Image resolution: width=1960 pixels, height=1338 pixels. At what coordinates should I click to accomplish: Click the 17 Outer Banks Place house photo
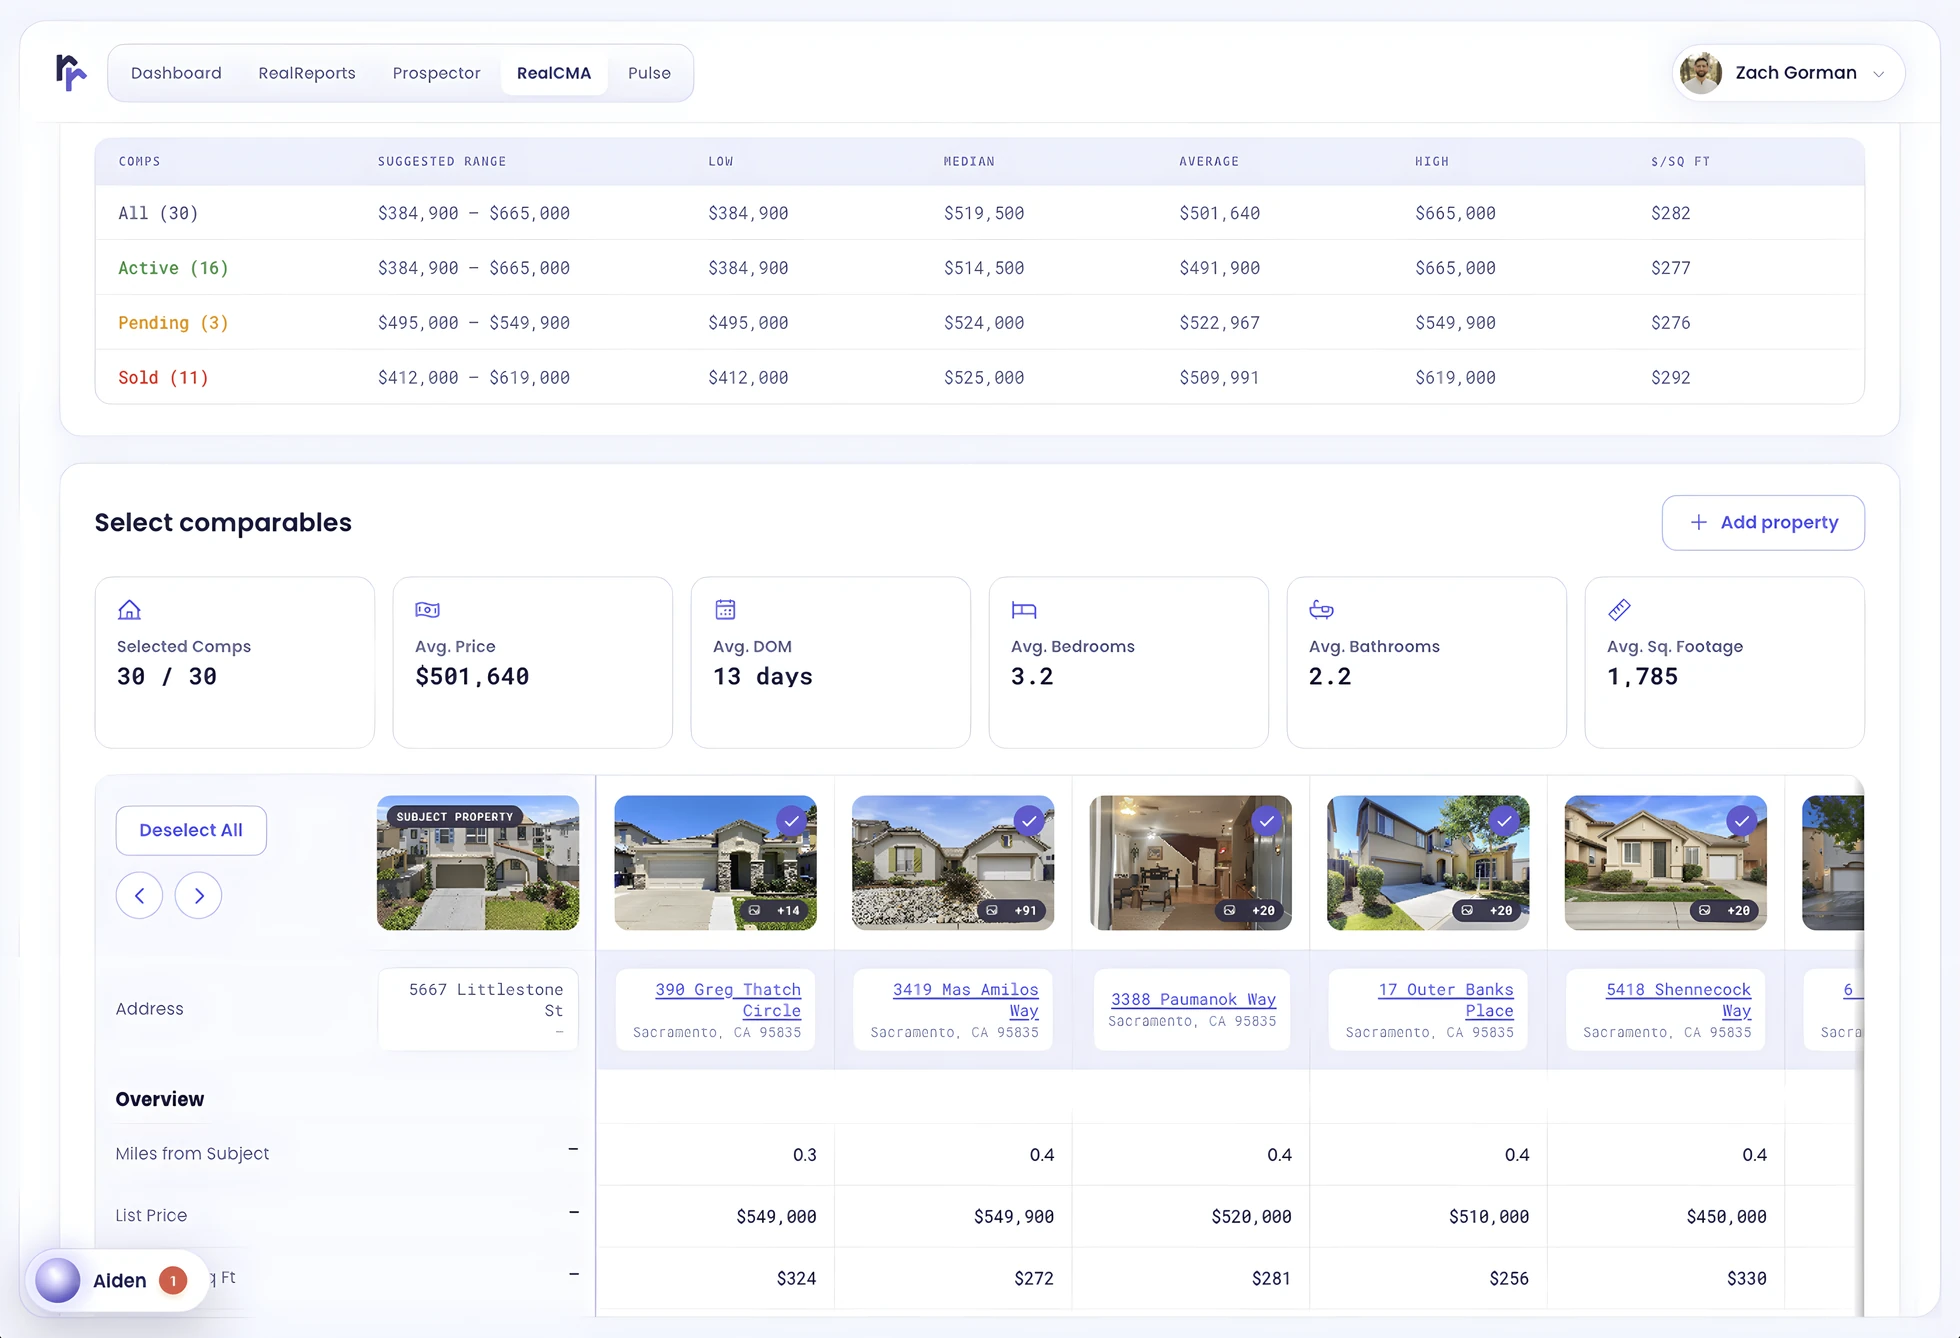pyautogui.click(x=1428, y=863)
